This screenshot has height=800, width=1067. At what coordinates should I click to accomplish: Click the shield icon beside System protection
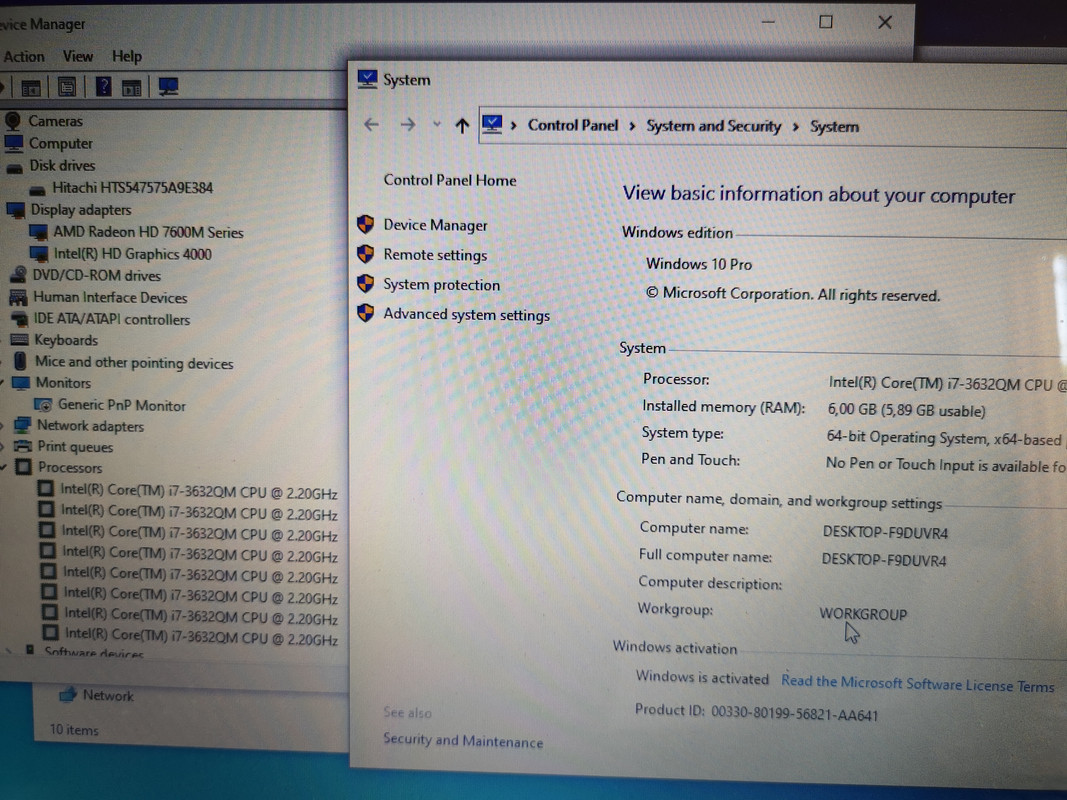point(365,283)
